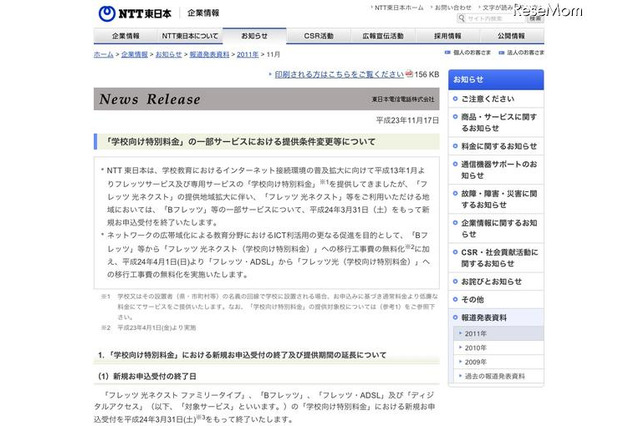Click the 「学校向け特別料金」 article headline
The height and width of the screenshot is (426, 640).
(240, 142)
